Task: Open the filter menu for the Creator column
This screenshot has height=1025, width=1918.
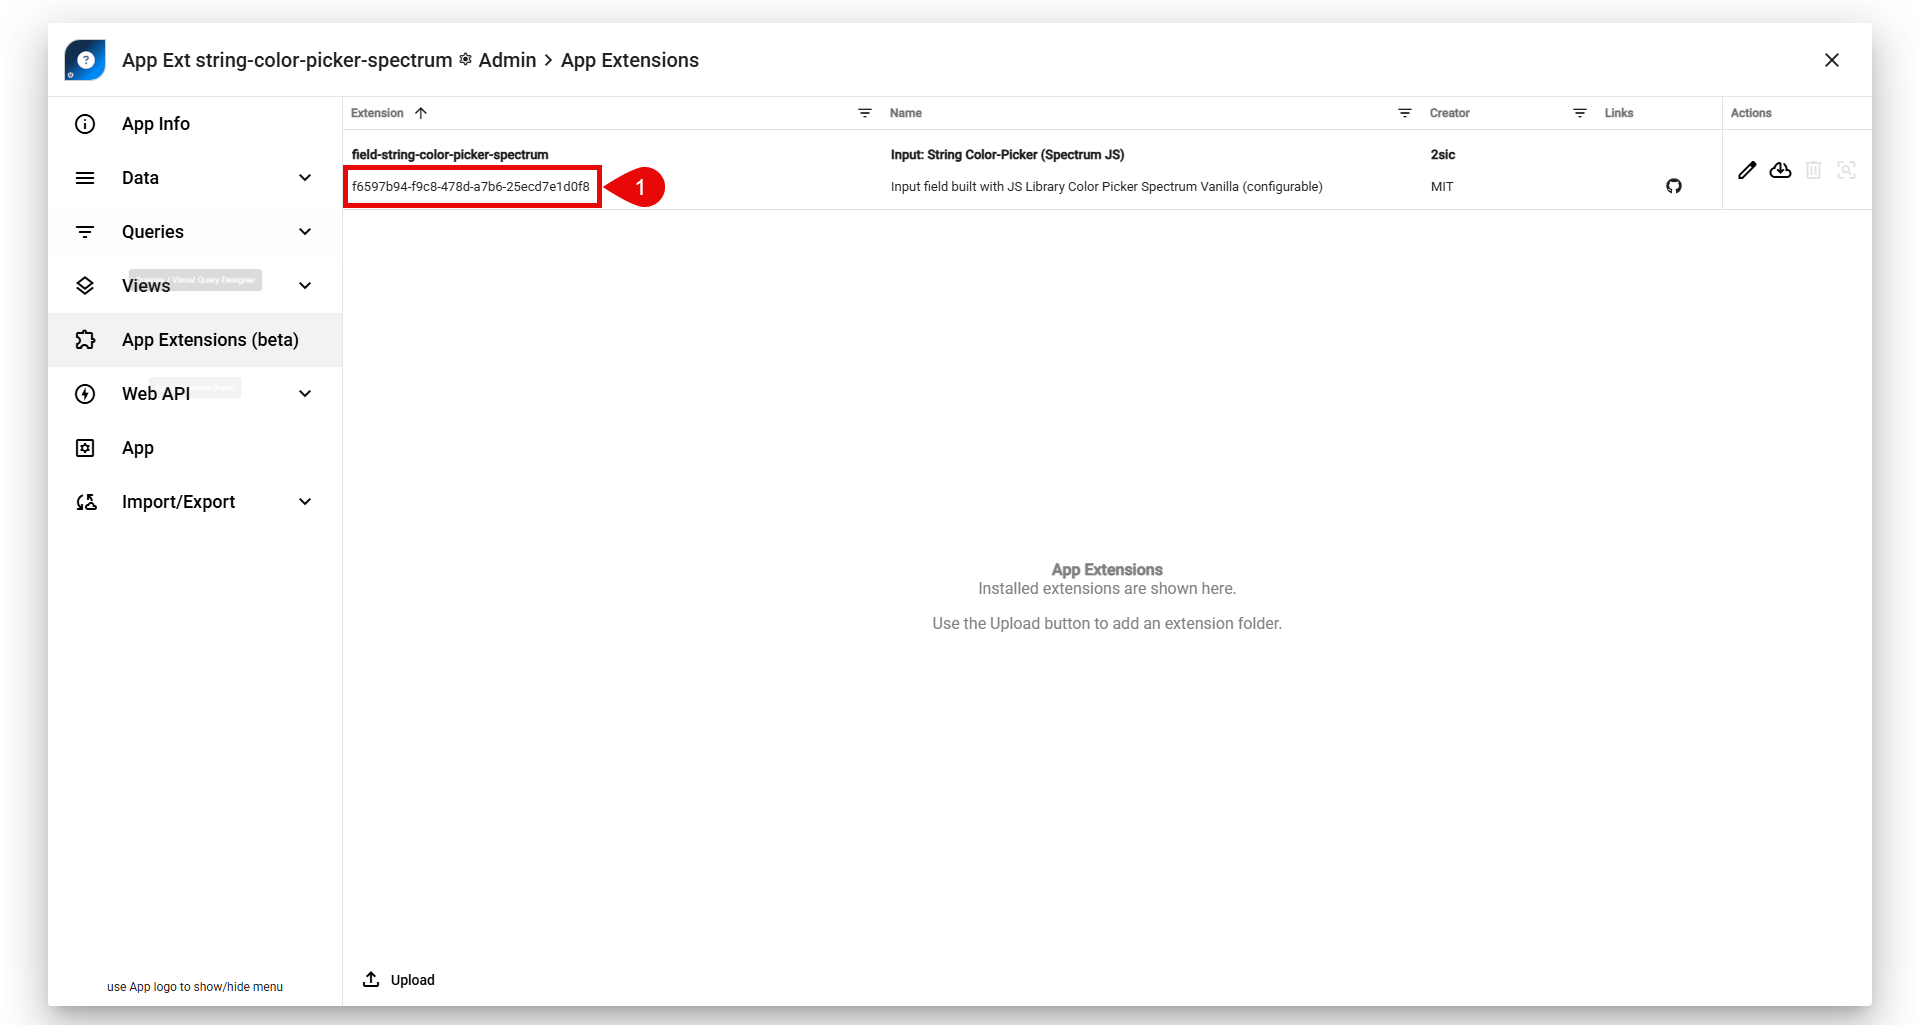Action: (1579, 113)
